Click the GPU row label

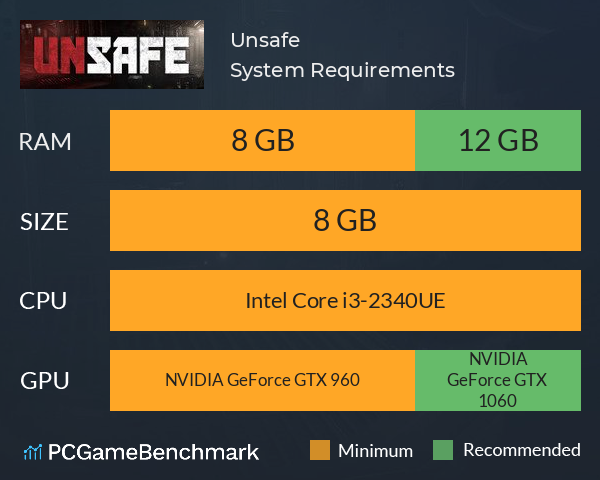click(x=44, y=381)
